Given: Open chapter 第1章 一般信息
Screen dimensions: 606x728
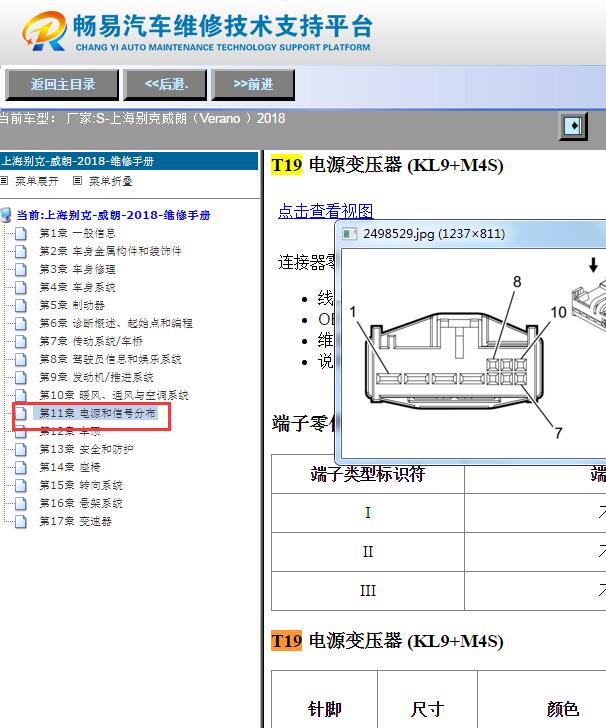Looking at the screenshot, I should tap(77, 233).
